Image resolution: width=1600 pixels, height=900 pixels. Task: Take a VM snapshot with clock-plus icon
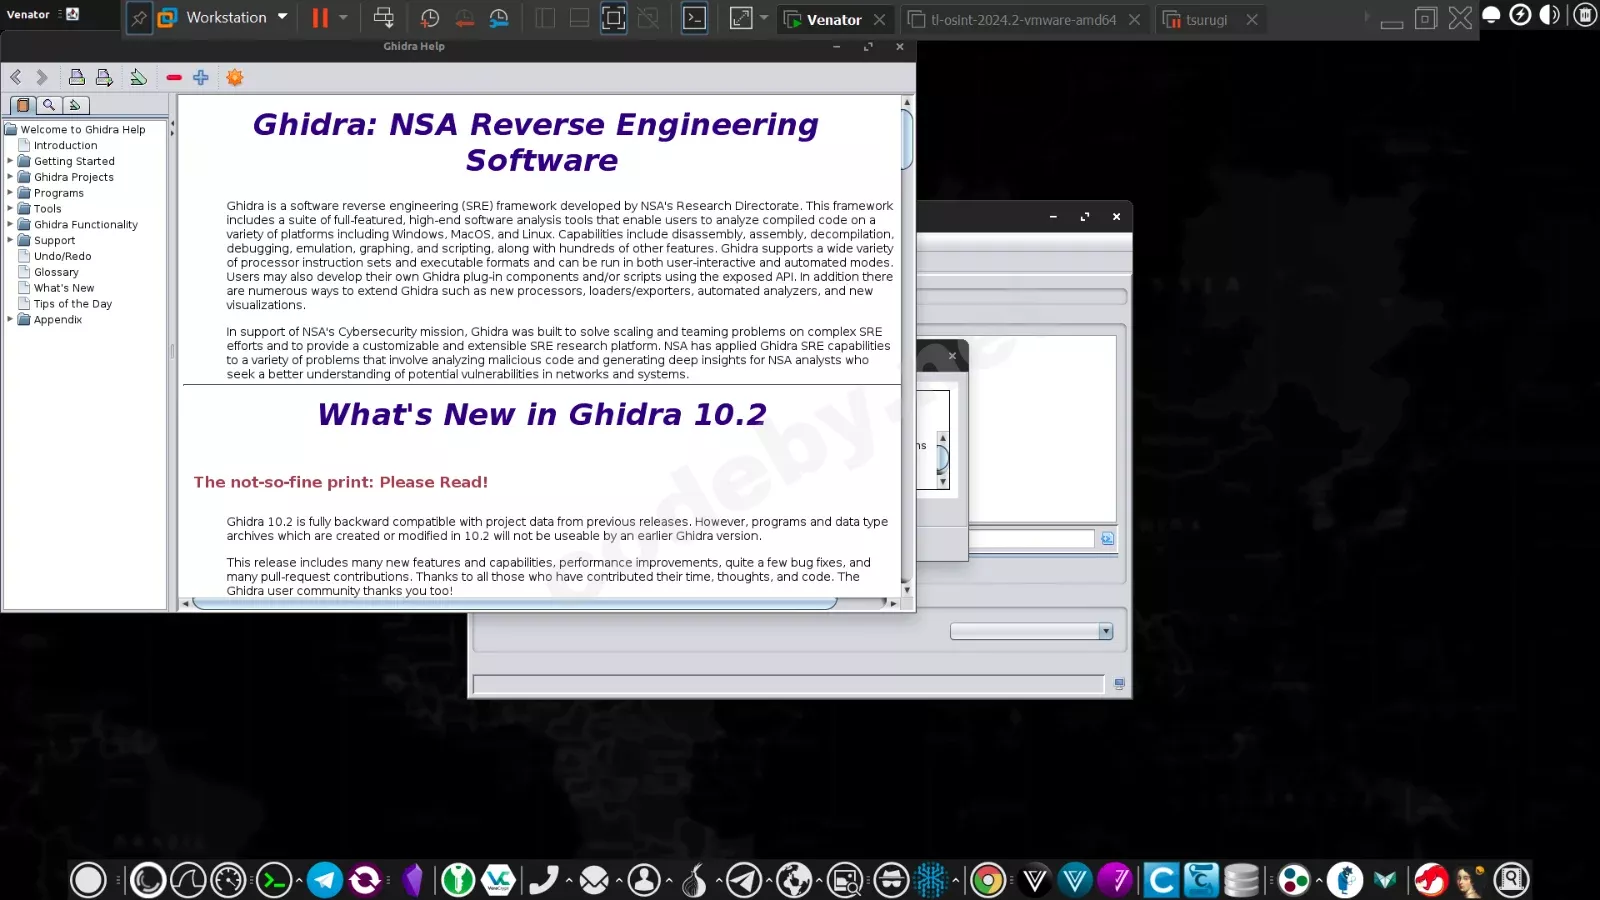pos(430,18)
